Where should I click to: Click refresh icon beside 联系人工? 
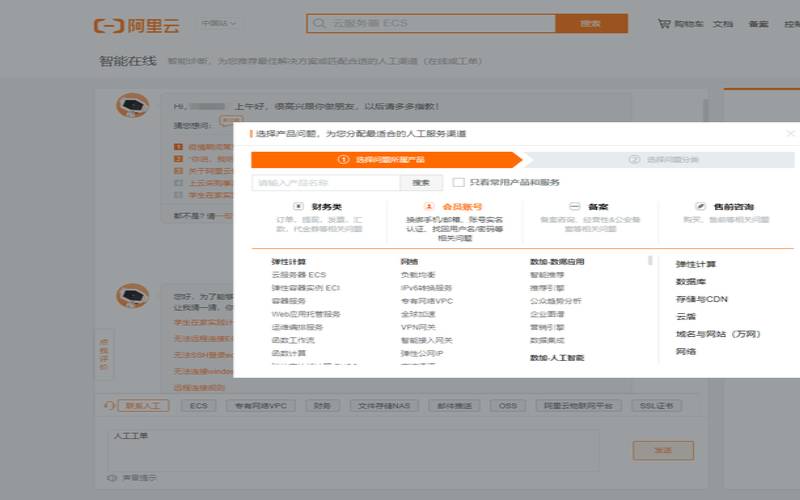coord(109,406)
